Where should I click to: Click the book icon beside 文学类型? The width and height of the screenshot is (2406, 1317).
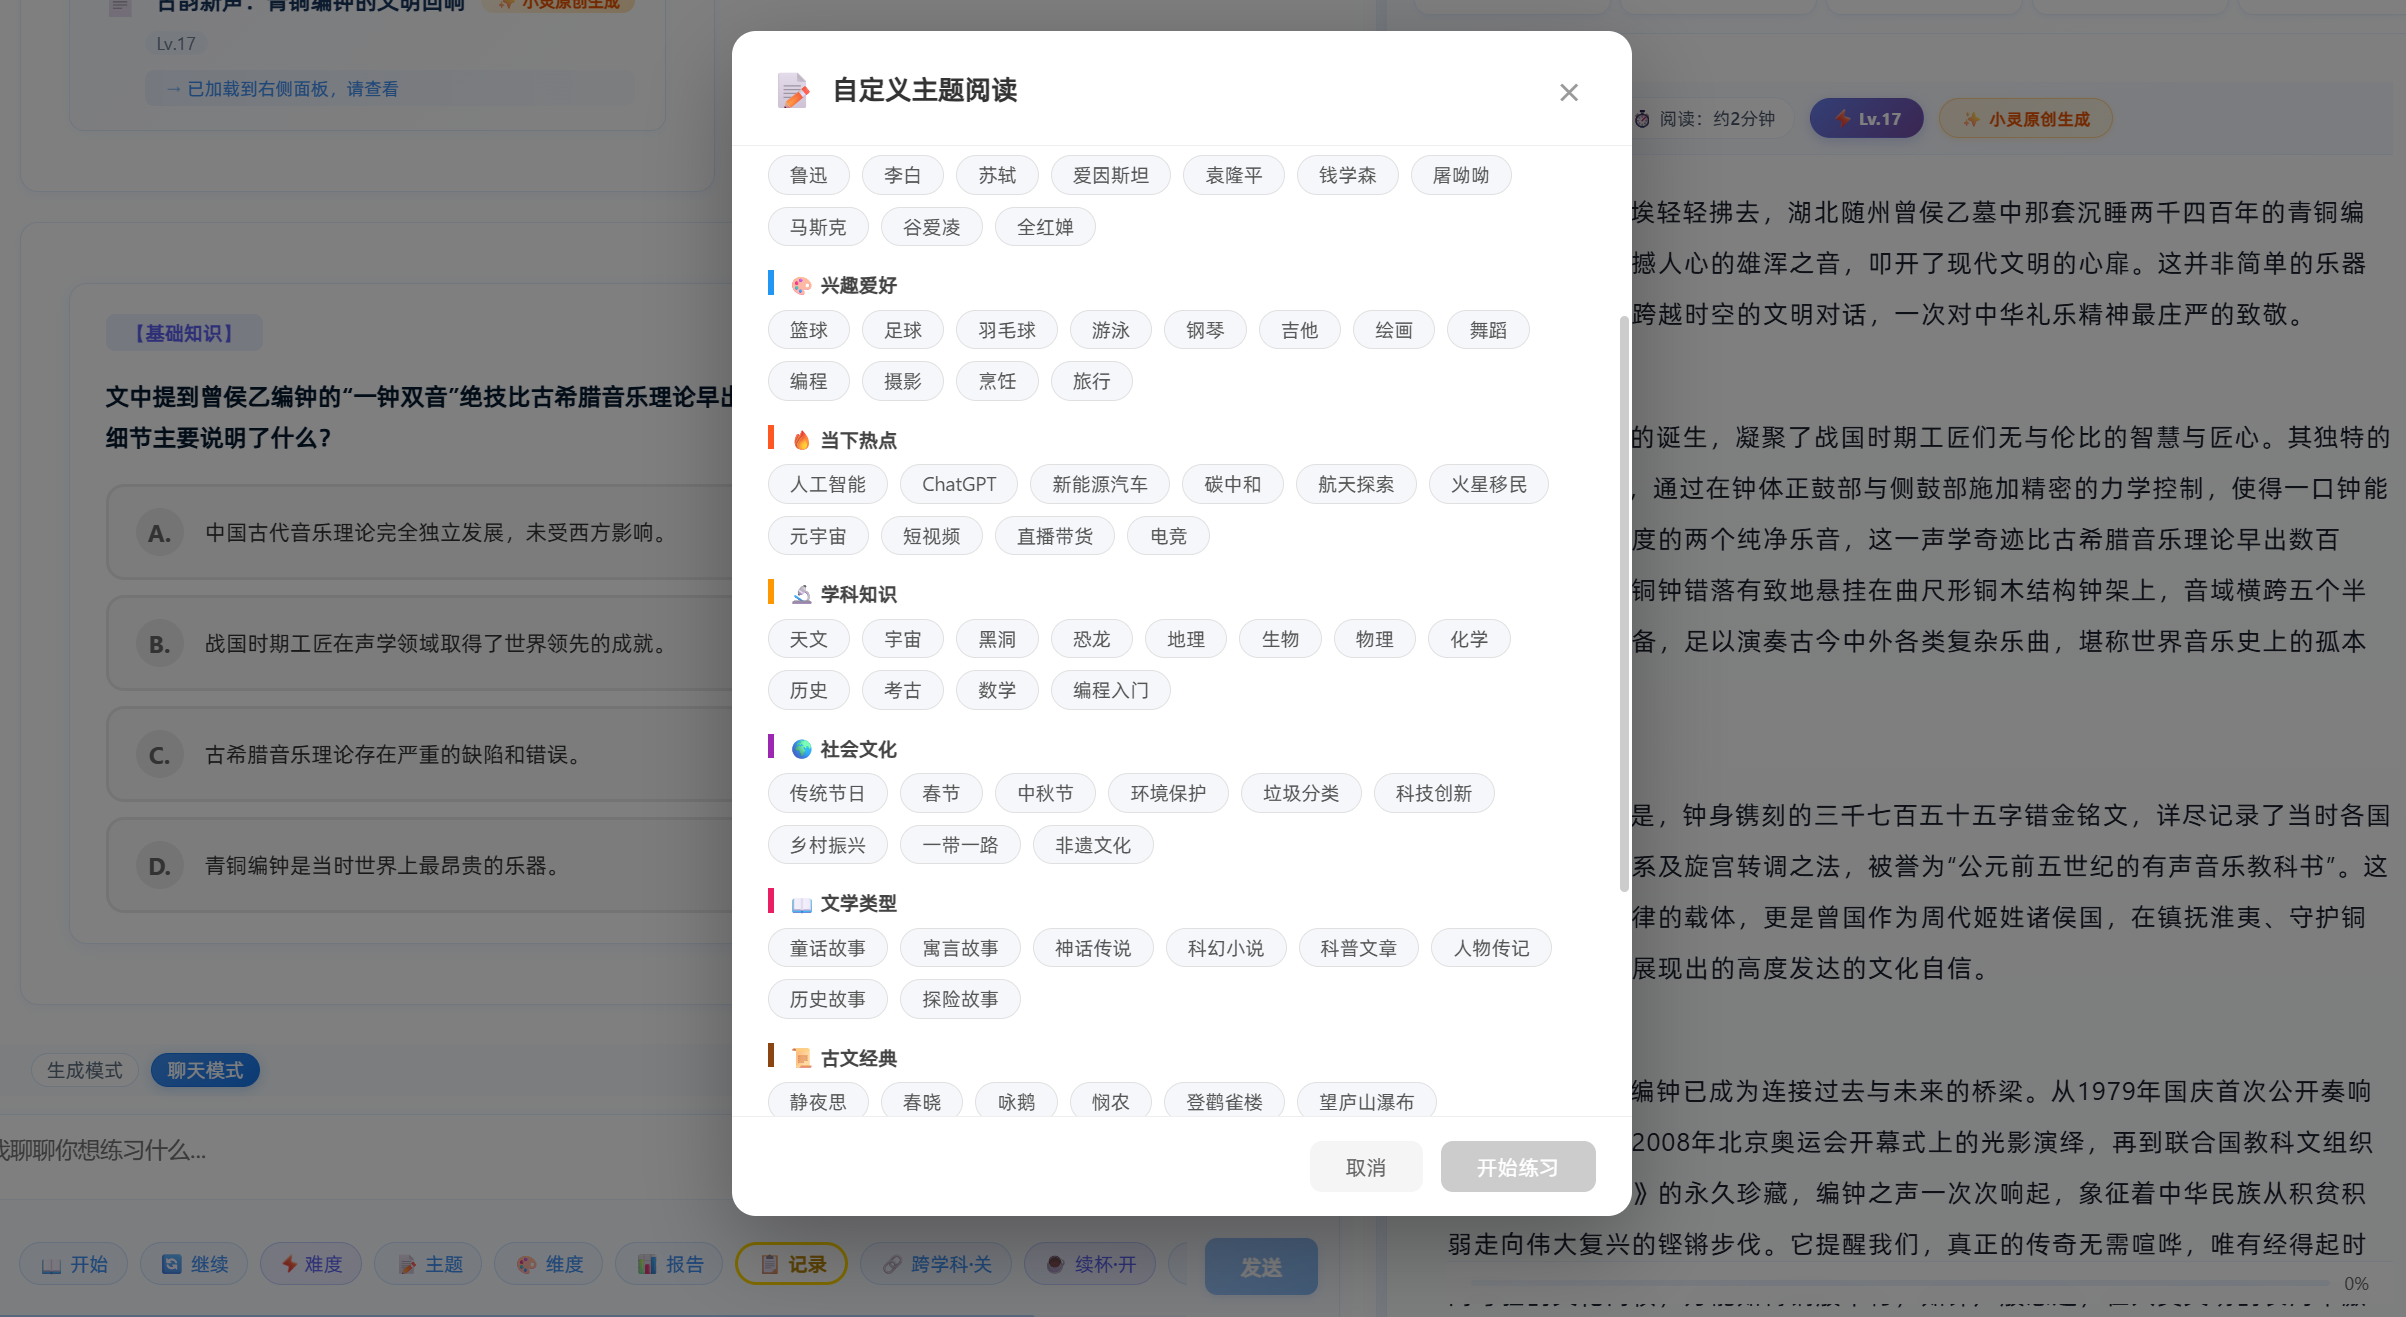pos(801,904)
